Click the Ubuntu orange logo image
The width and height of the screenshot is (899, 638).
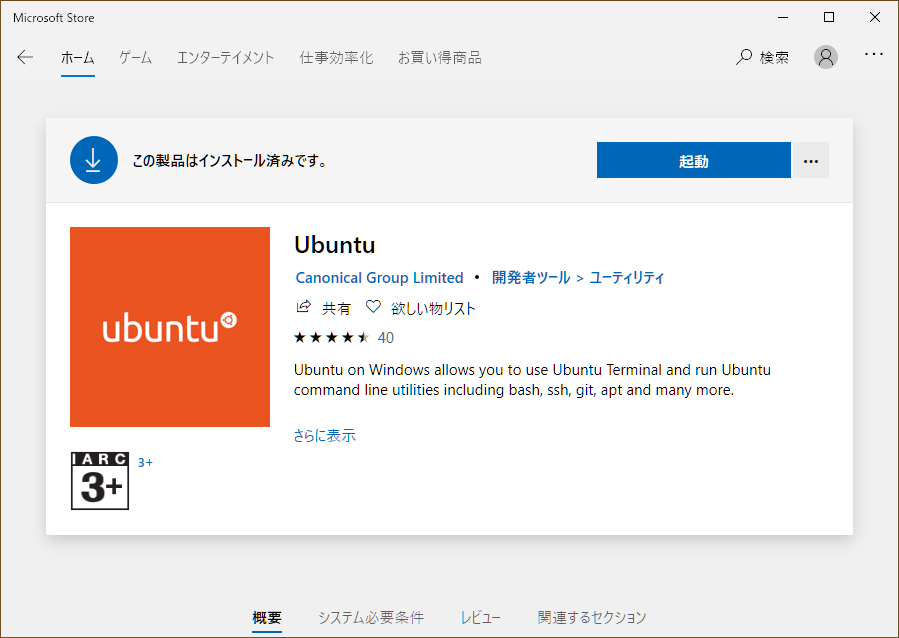(170, 327)
